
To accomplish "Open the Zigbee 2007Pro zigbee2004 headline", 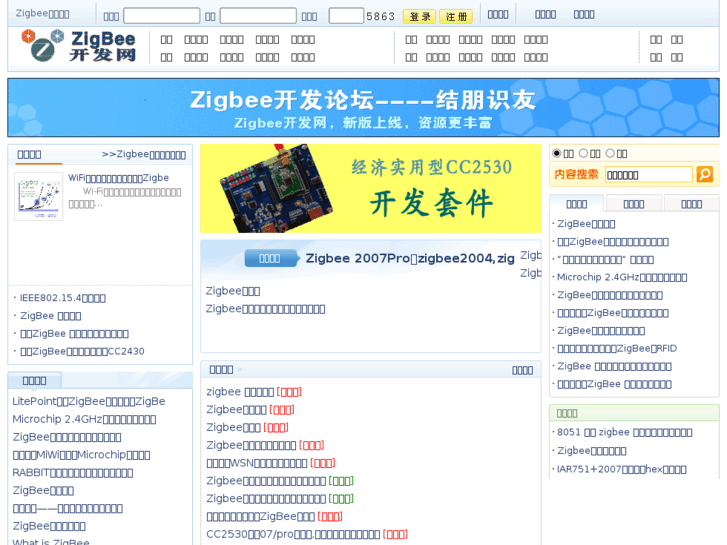I will (x=410, y=258).
